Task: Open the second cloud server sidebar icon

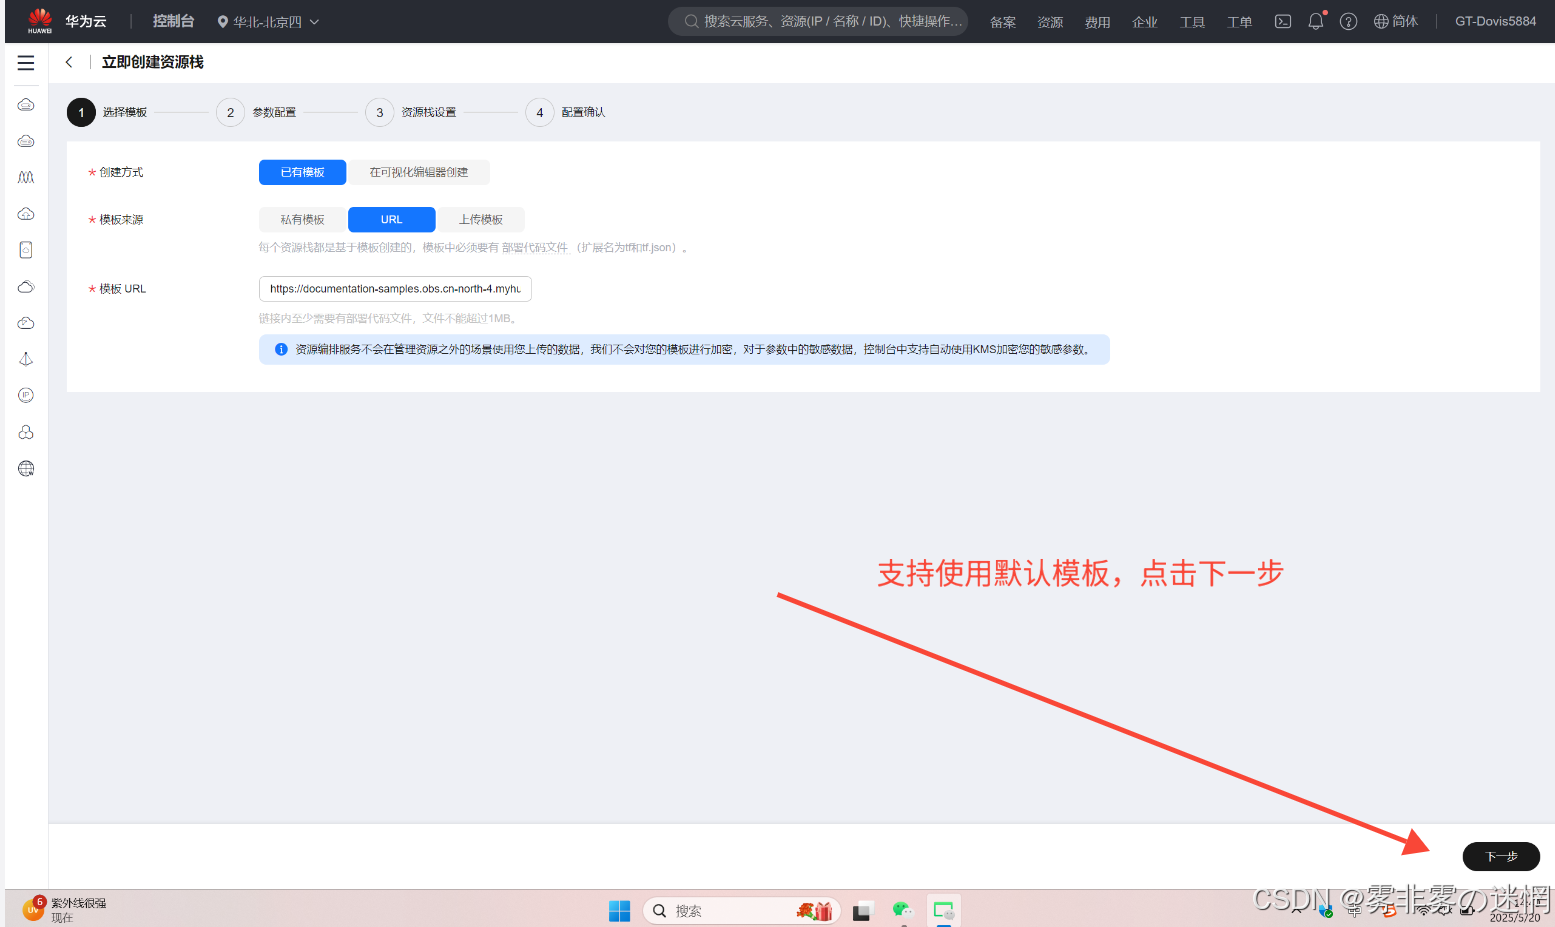Action: tap(26, 141)
